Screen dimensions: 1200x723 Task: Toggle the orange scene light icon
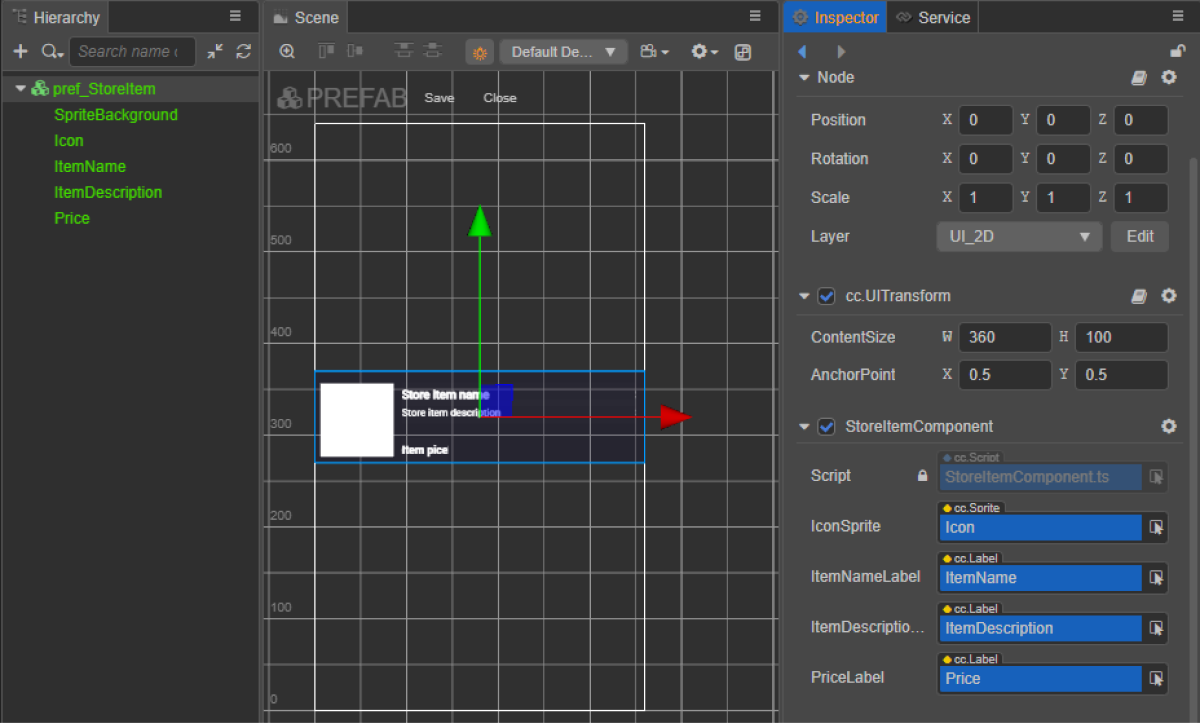480,53
